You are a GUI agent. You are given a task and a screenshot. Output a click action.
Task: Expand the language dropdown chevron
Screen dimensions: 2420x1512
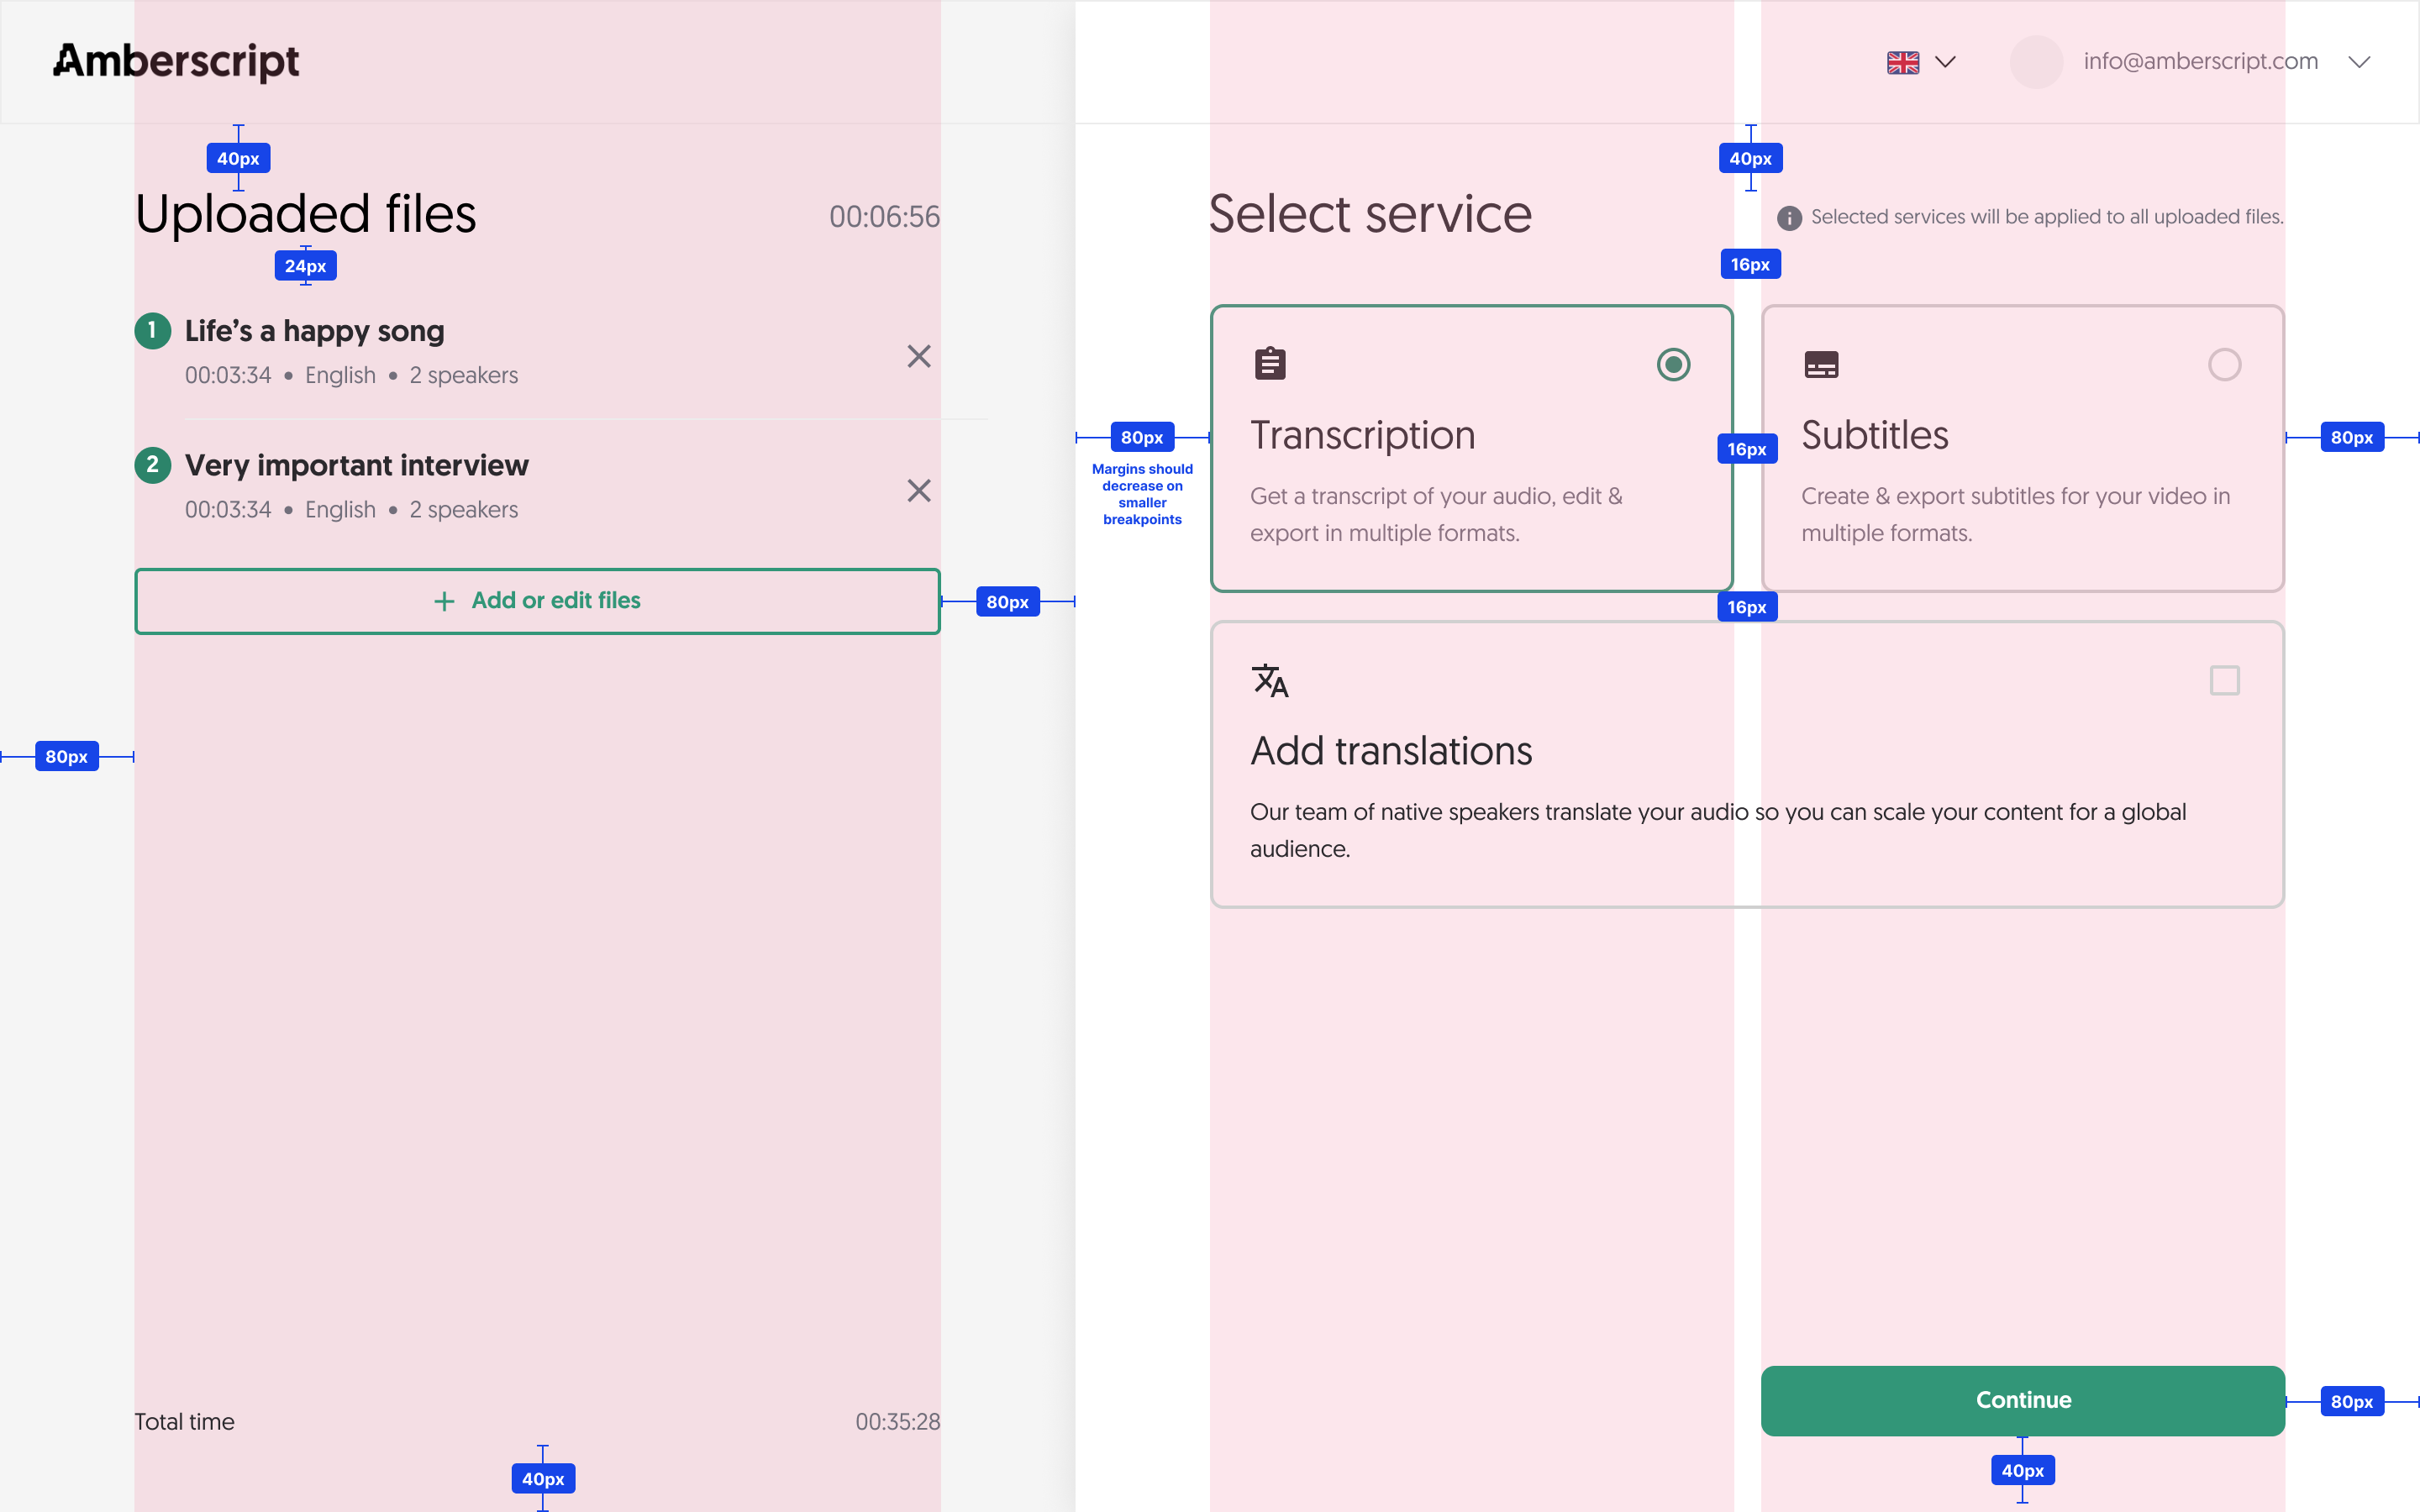tap(1945, 62)
